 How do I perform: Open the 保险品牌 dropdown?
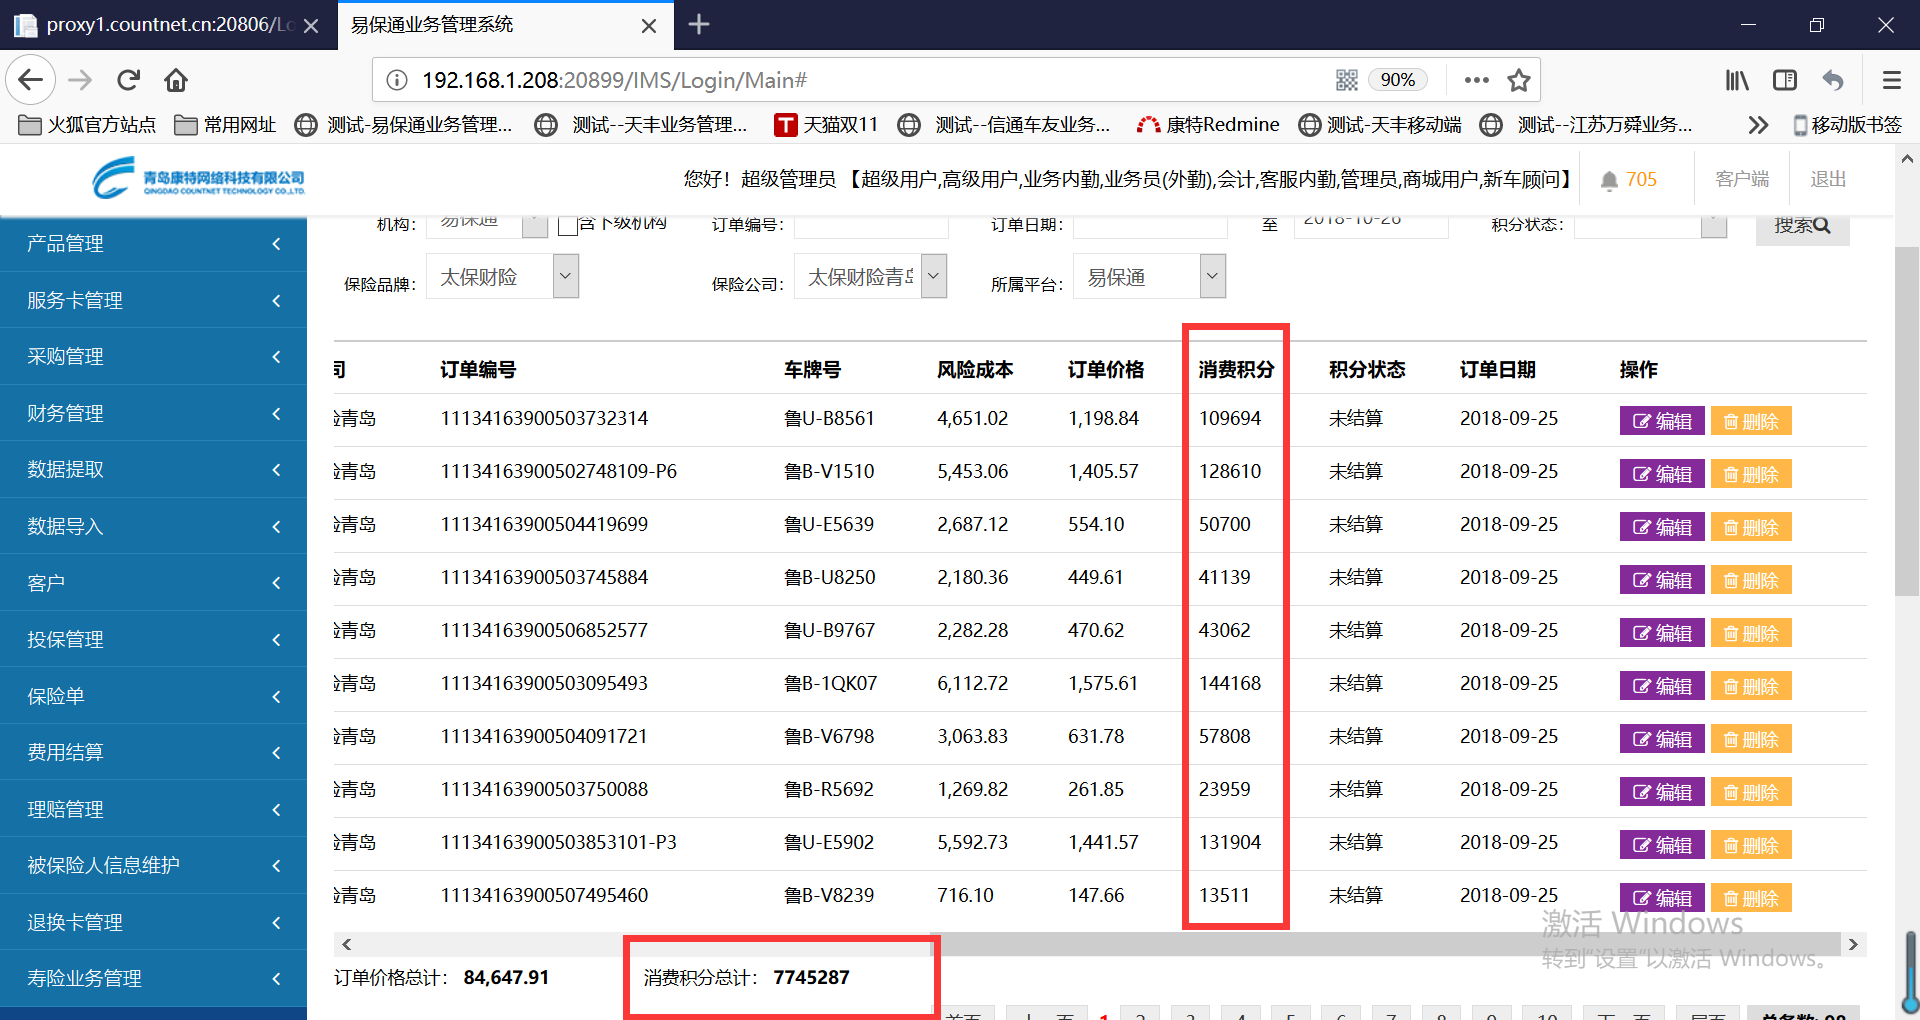pyautogui.click(x=565, y=277)
